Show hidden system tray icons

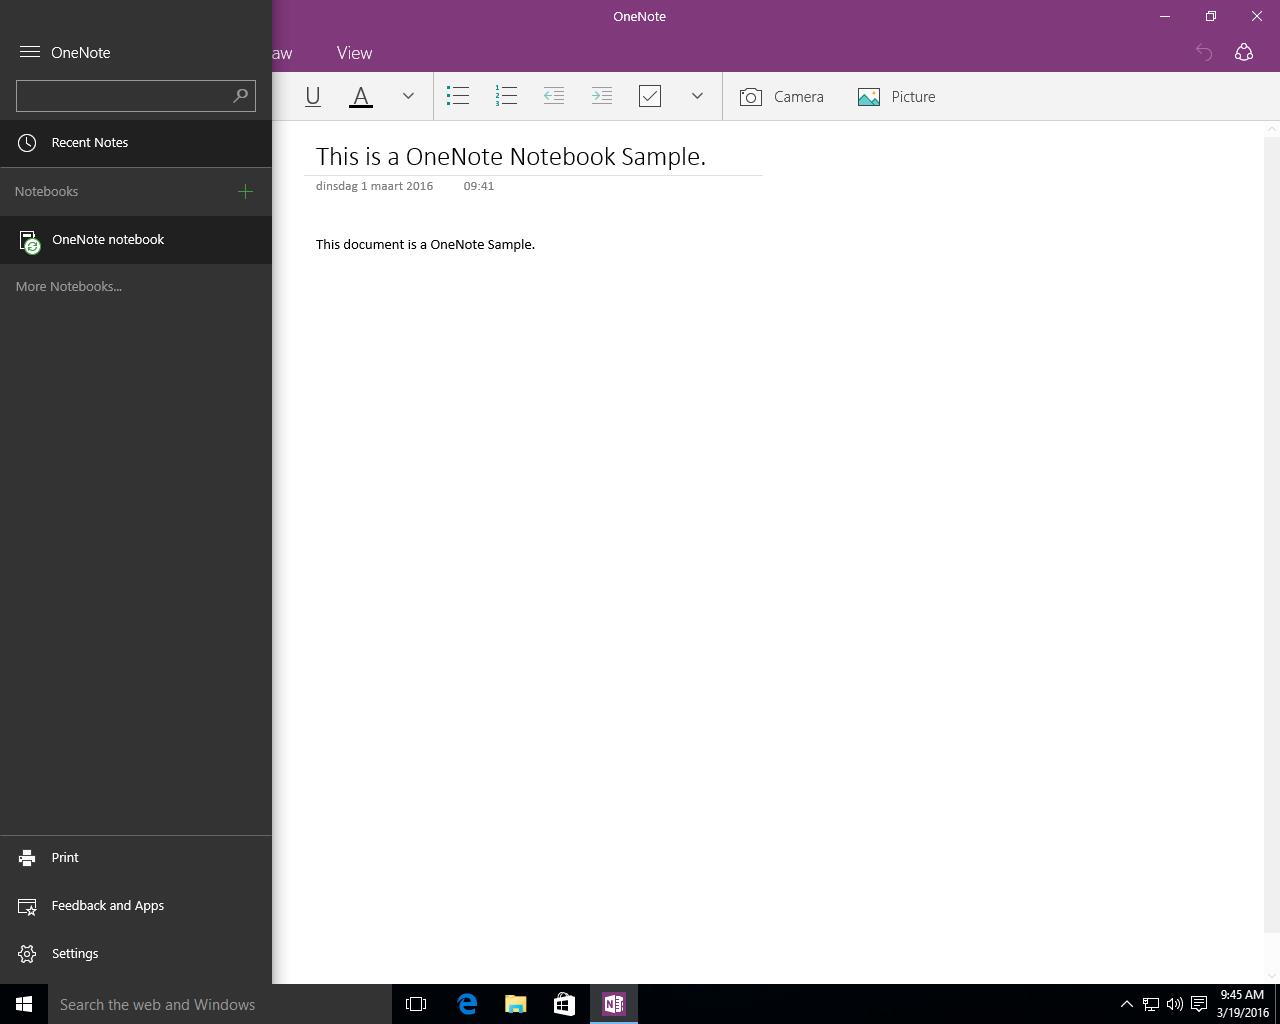[1126, 1004]
